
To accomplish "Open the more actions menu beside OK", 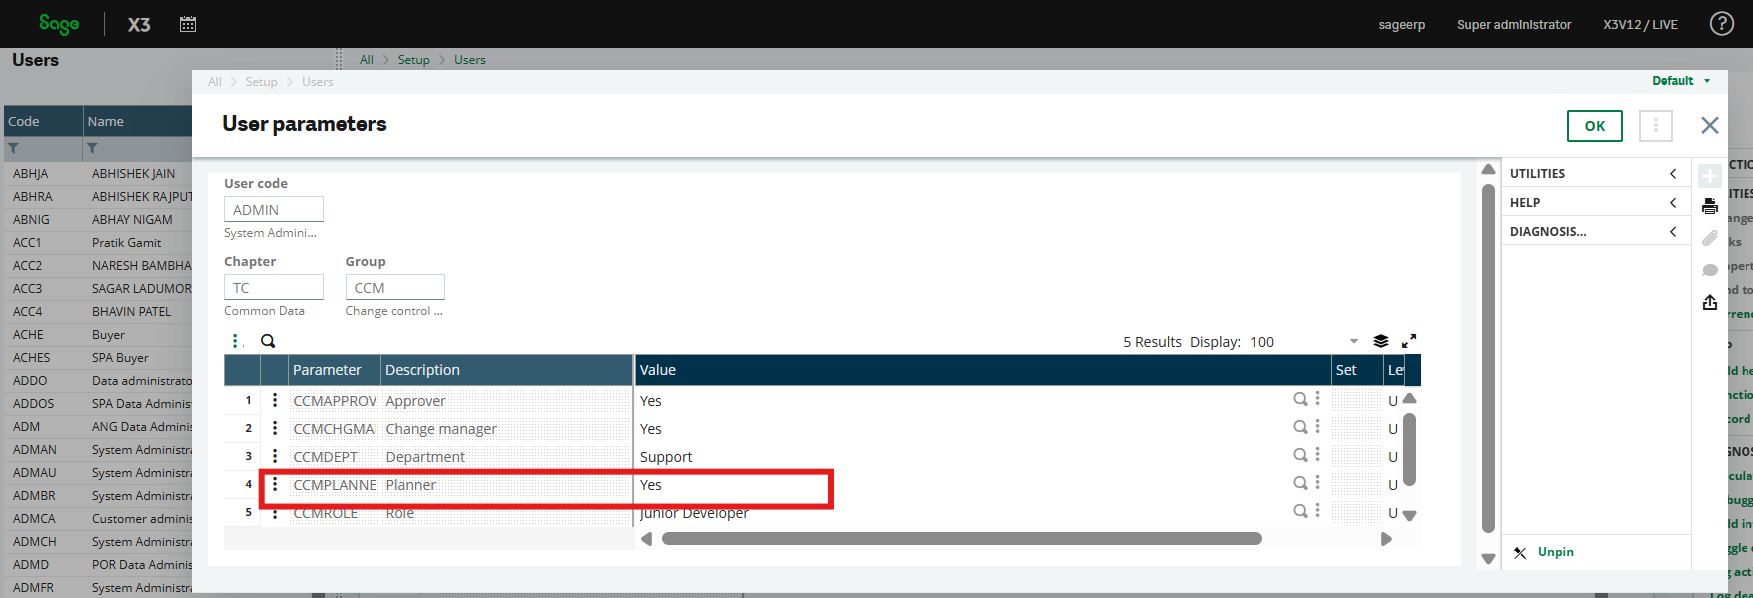I will [1656, 126].
